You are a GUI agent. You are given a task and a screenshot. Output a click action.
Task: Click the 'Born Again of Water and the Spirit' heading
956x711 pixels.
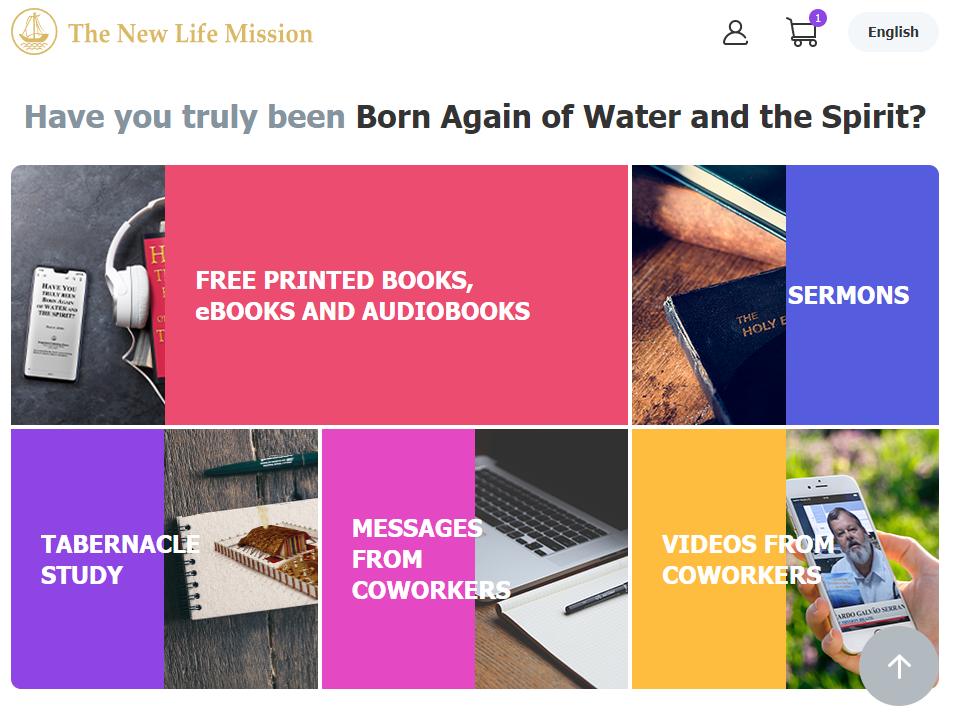point(641,117)
